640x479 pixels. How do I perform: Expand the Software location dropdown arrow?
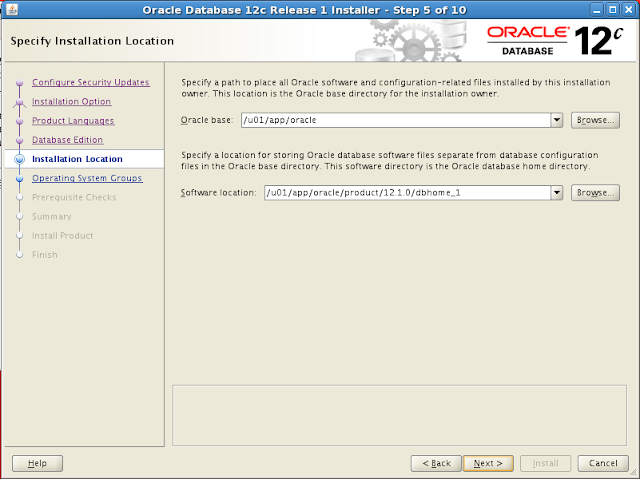[x=557, y=193]
